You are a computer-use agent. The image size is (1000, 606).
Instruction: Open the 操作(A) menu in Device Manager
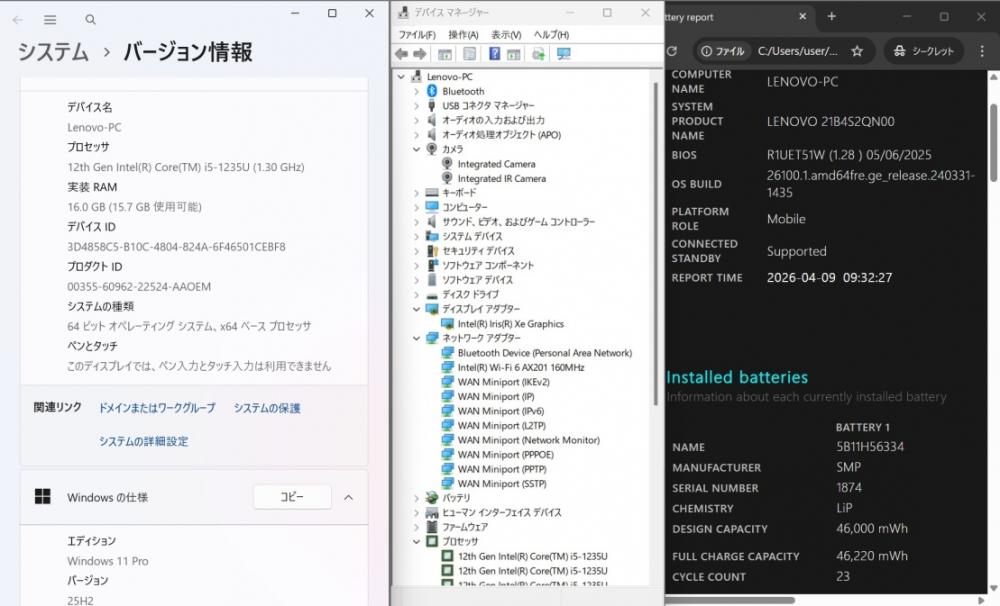pyautogui.click(x=463, y=34)
